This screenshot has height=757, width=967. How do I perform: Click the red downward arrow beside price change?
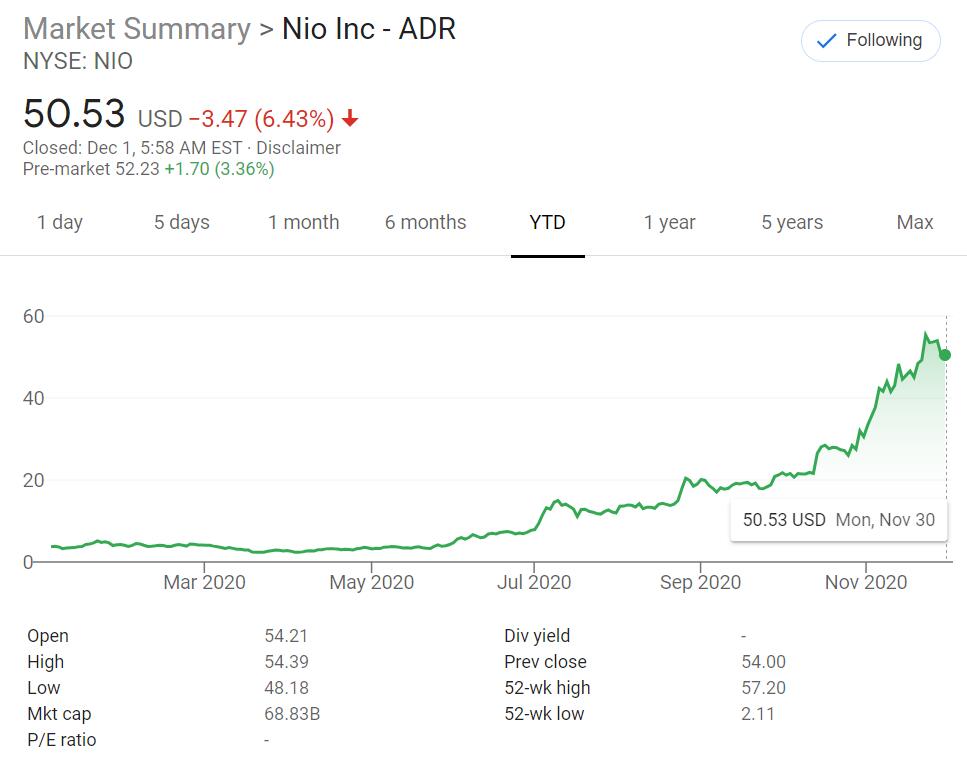click(349, 118)
